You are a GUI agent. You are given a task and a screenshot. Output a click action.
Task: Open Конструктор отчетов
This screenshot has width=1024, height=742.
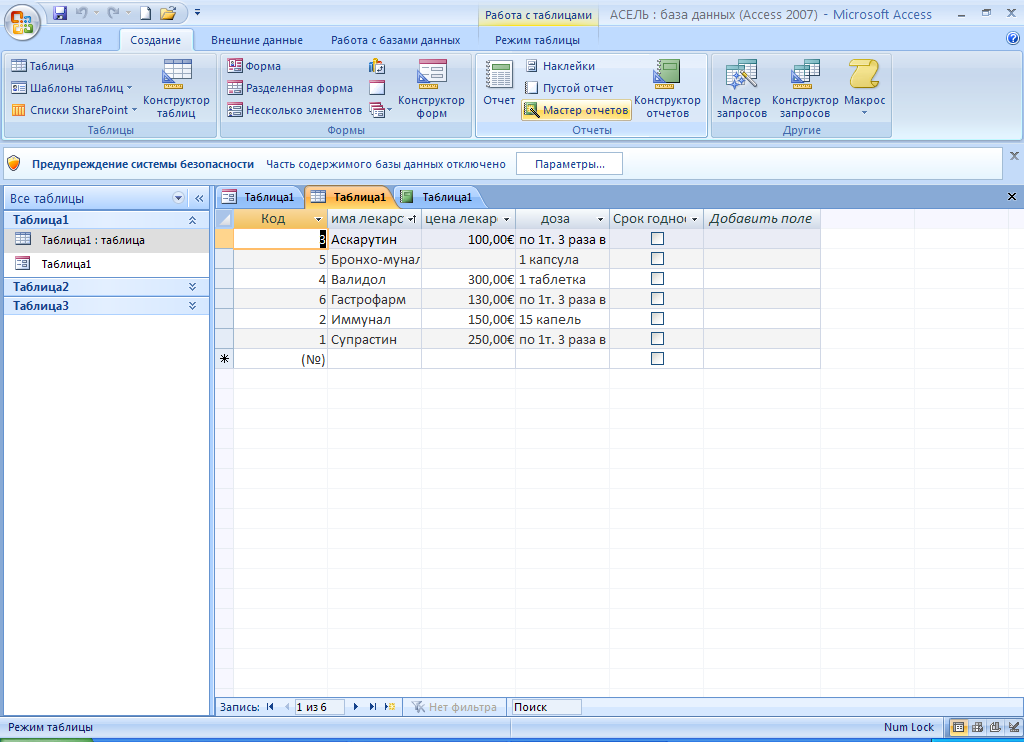(x=667, y=89)
